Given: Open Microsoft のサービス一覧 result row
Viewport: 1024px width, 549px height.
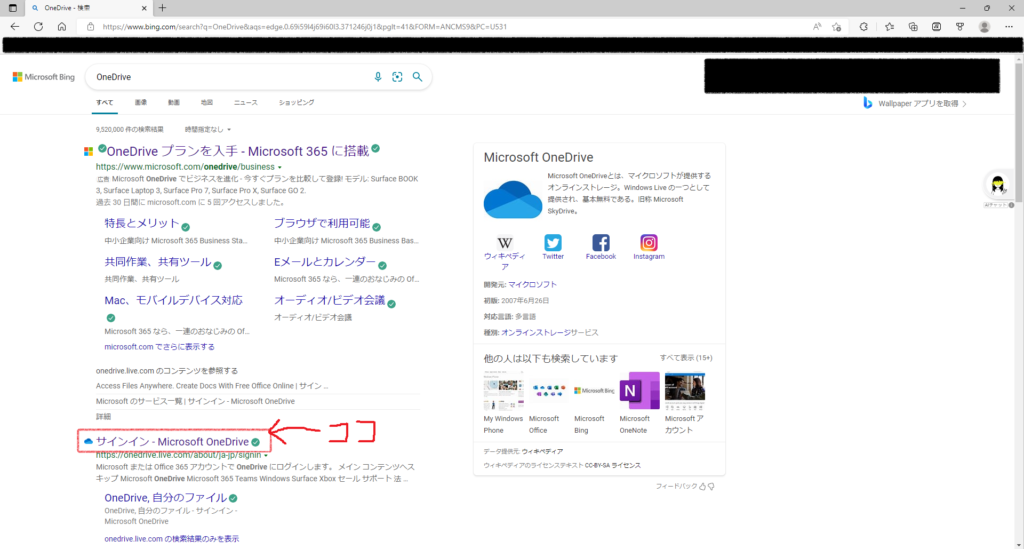Looking at the screenshot, I should pyautogui.click(x=195, y=401).
